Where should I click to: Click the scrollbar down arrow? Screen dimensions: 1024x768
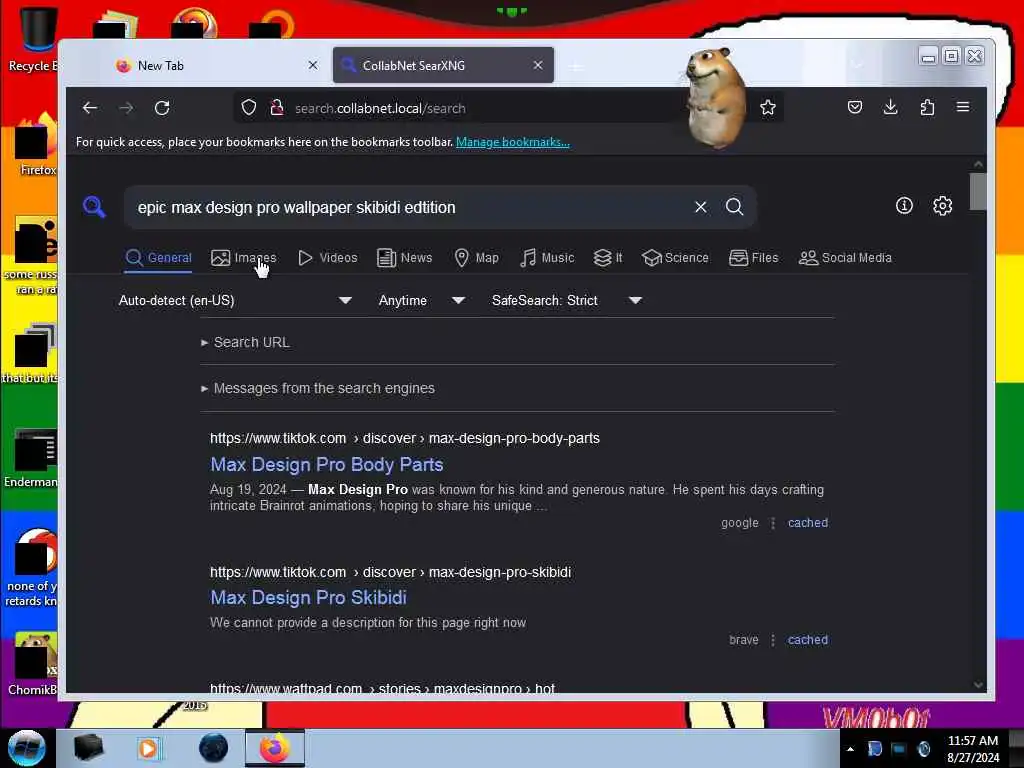point(978,684)
